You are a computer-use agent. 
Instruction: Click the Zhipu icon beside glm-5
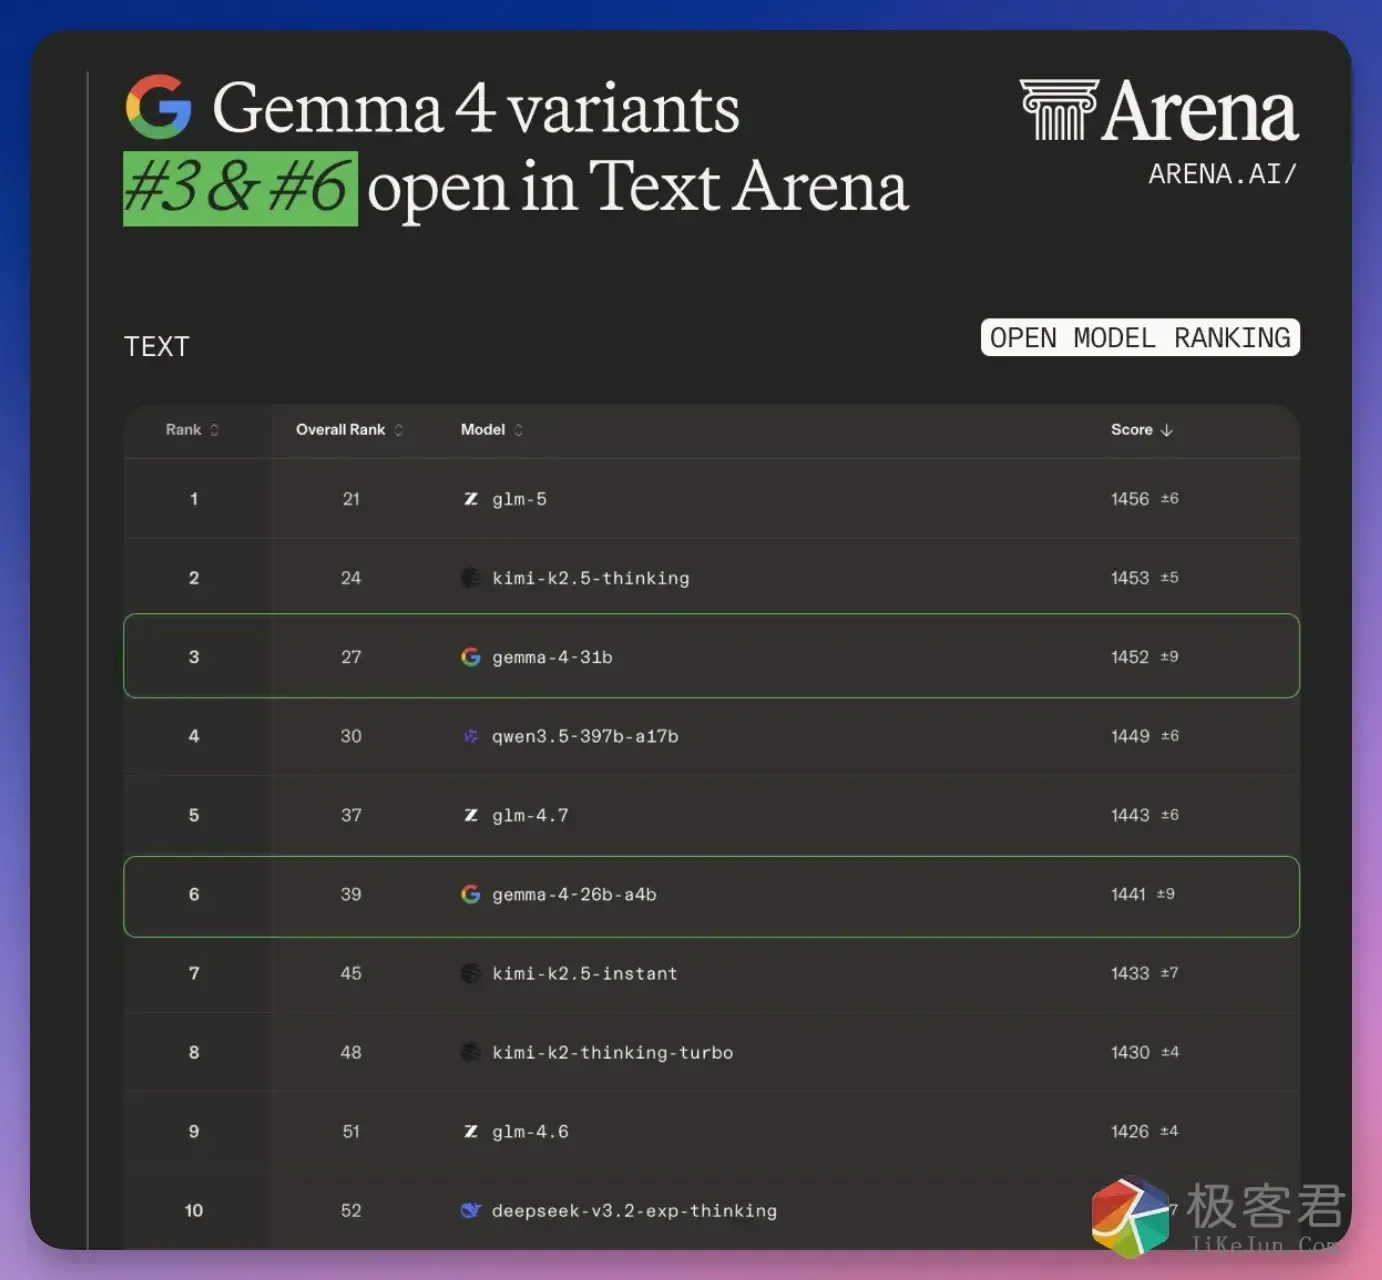click(470, 499)
